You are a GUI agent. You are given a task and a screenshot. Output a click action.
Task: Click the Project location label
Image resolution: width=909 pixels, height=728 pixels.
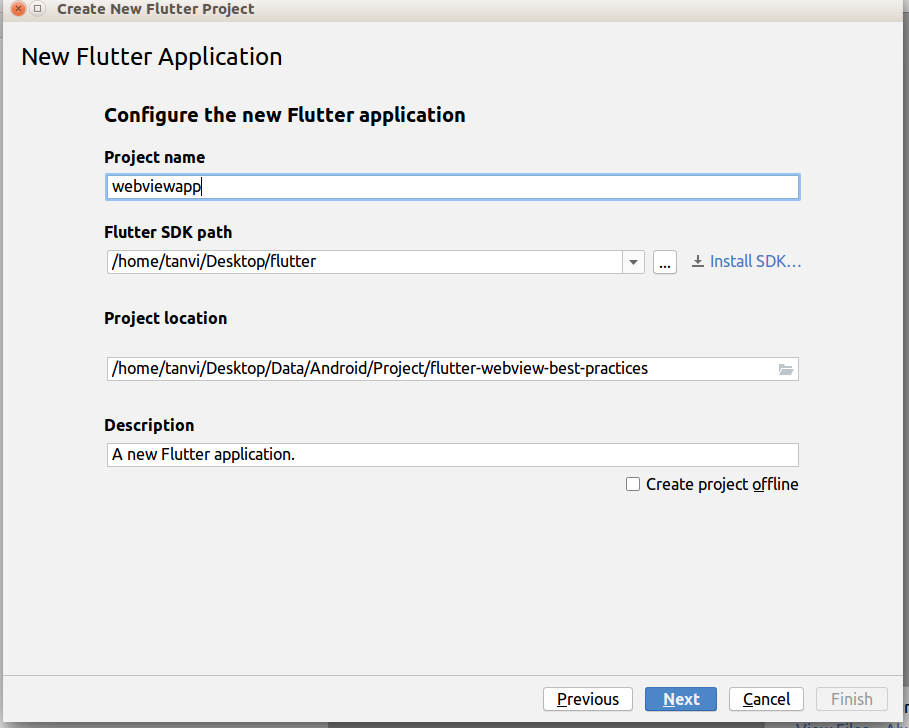coord(166,318)
